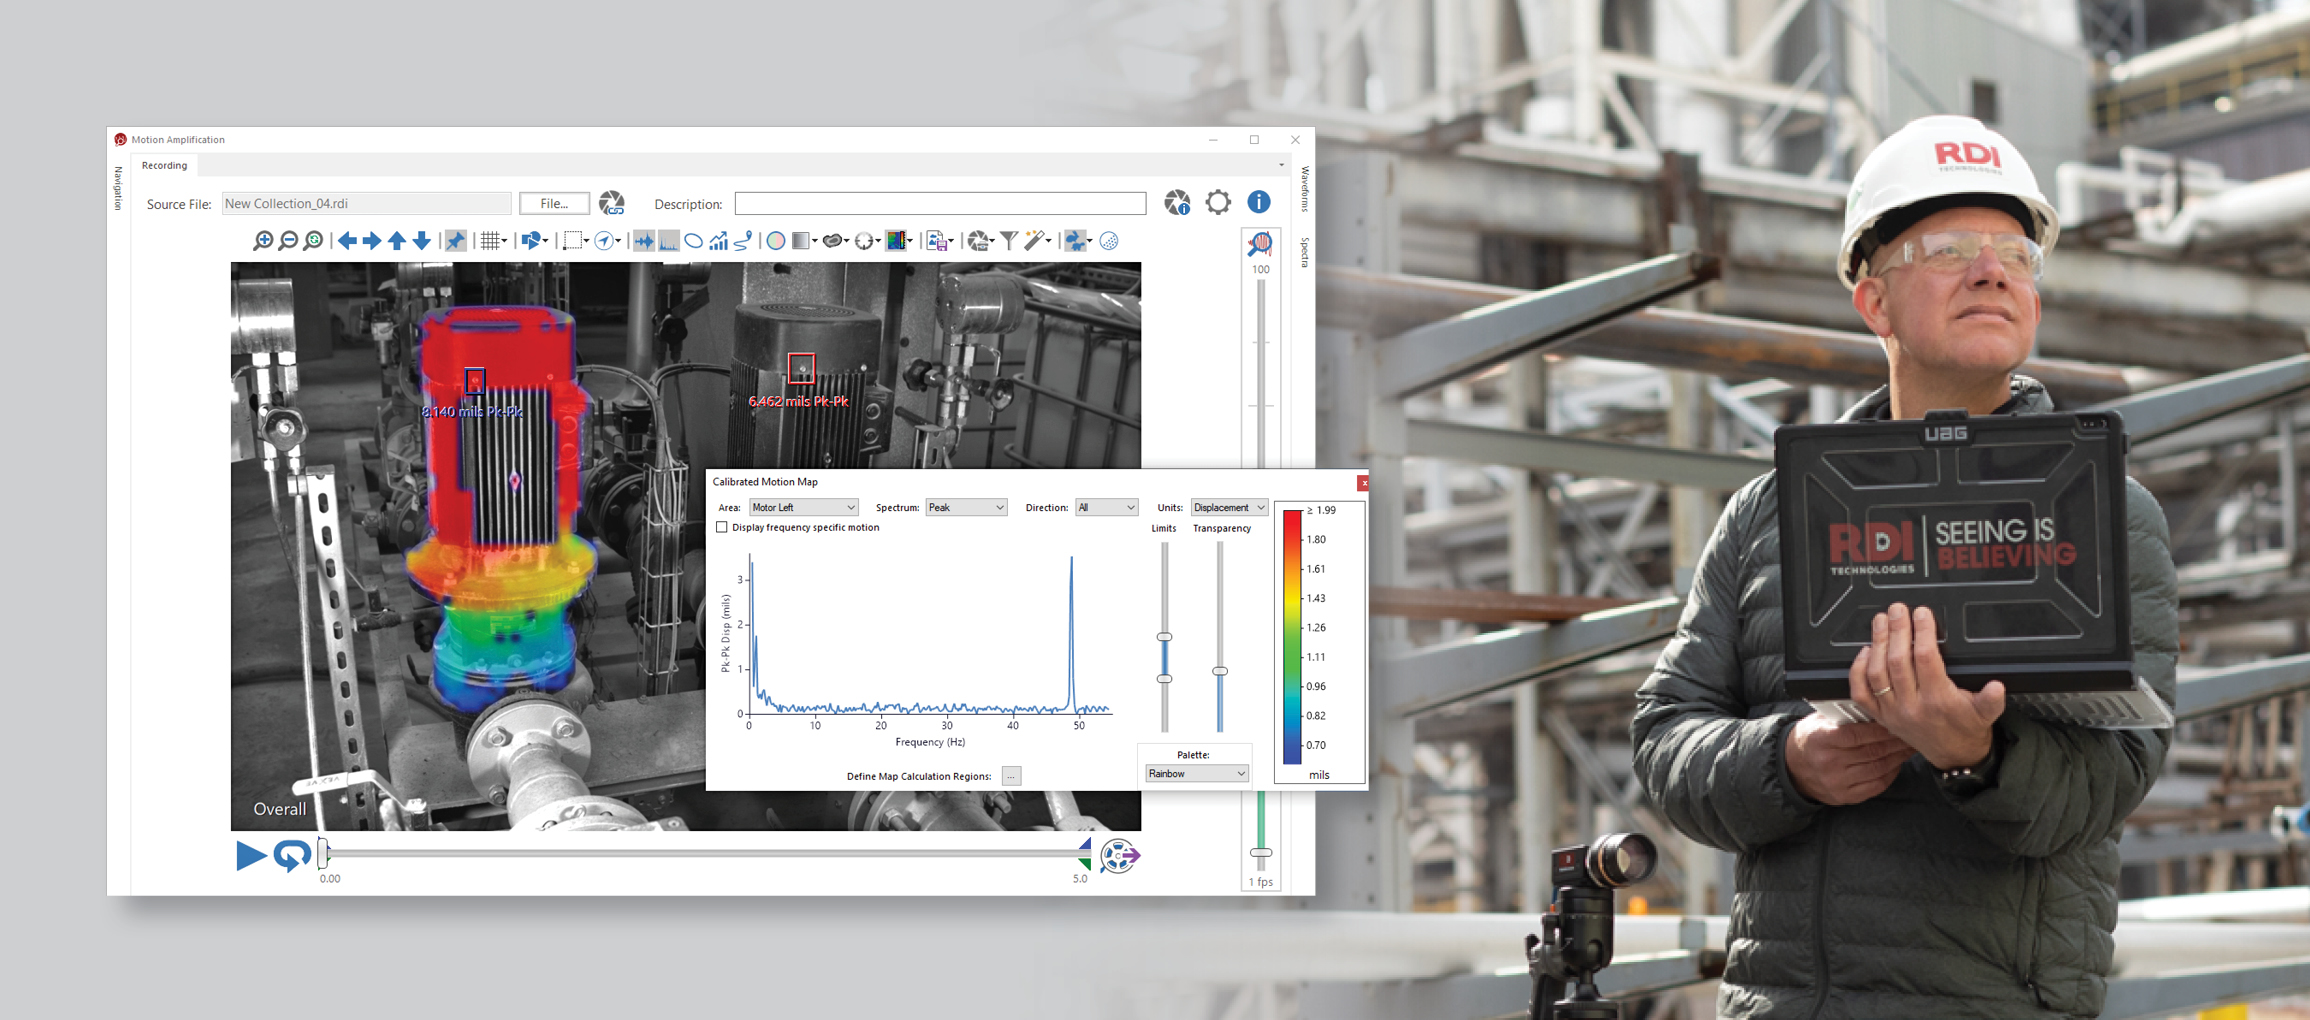Viewport: 2310px width, 1020px height.
Task: Open the Navigation side tab
Action: pos(118,189)
